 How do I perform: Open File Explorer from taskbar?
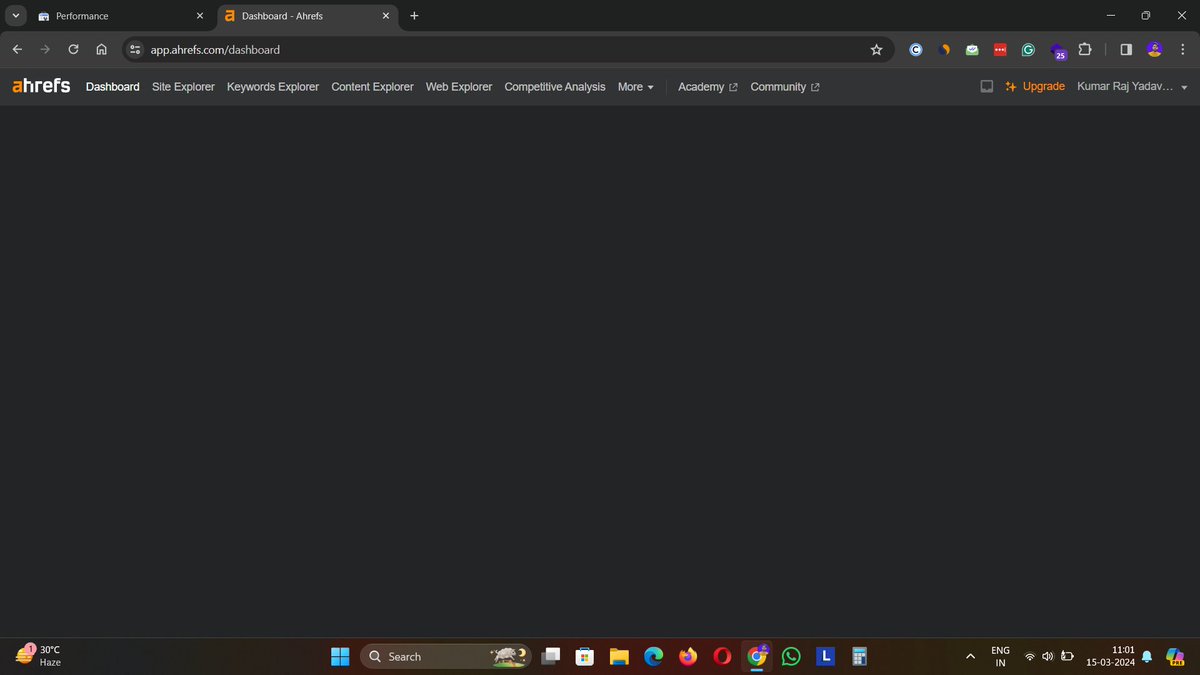[619, 656]
